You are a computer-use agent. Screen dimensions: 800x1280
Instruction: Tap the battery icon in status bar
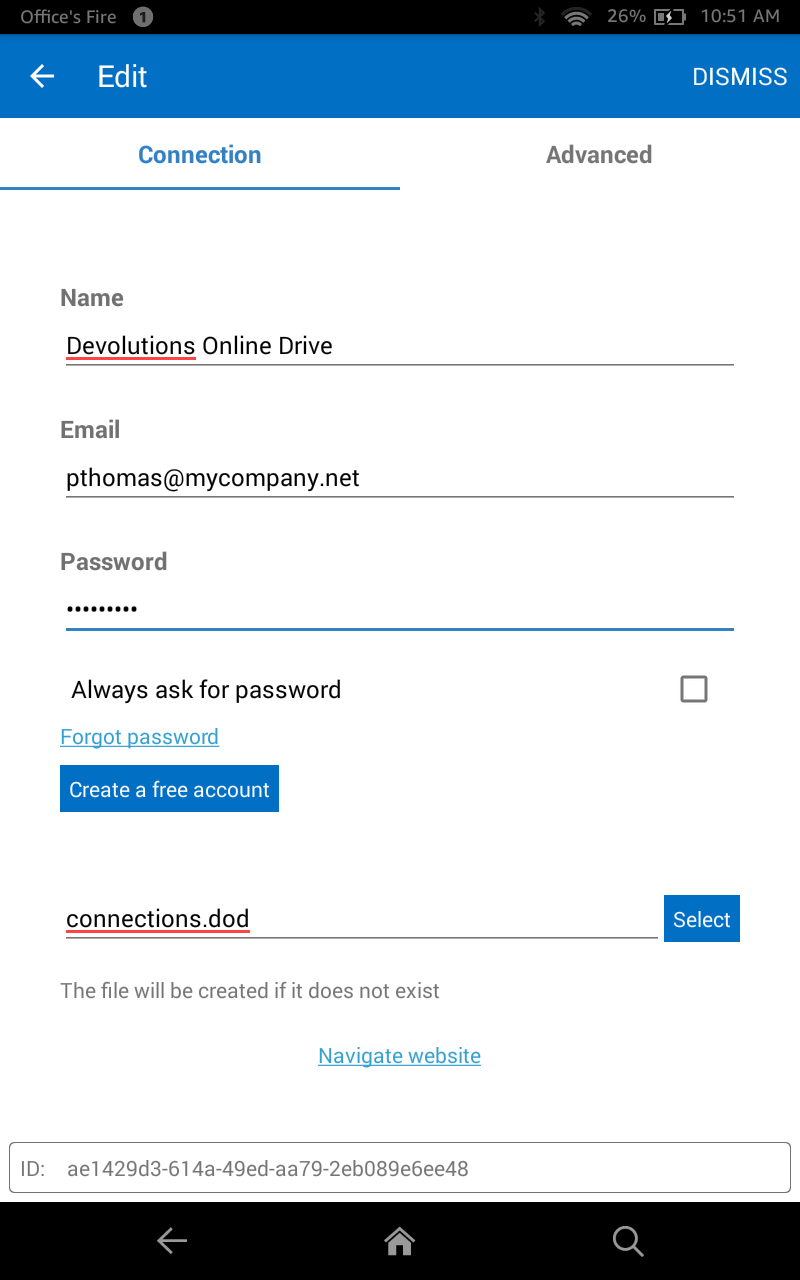669,16
